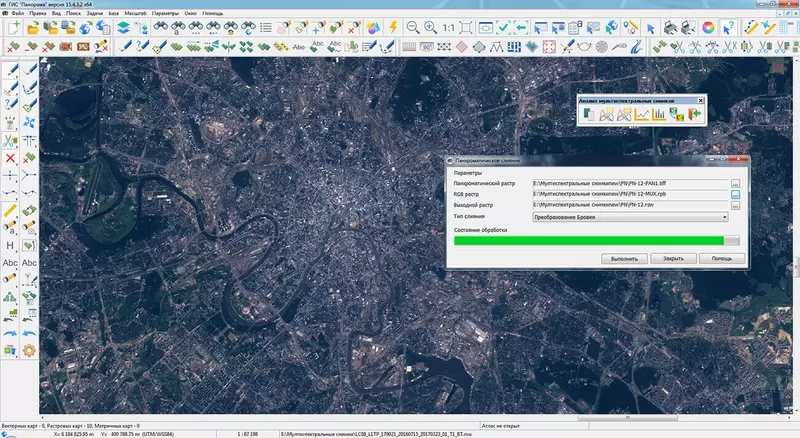800x438 pixels.
Task: Browse for the Панхроматический растр file
Action: (x=735, y=183)
